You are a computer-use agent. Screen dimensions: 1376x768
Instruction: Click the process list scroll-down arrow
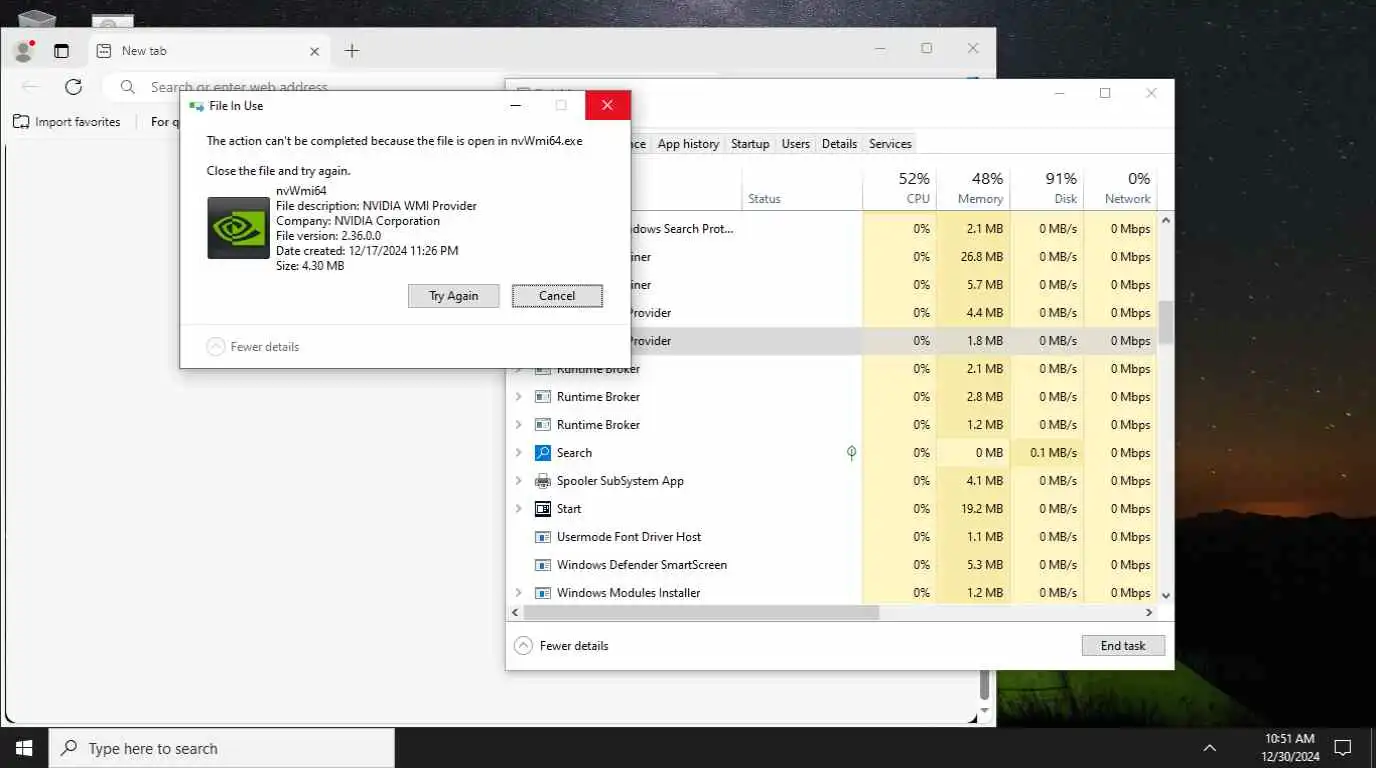coord(1165,595)
